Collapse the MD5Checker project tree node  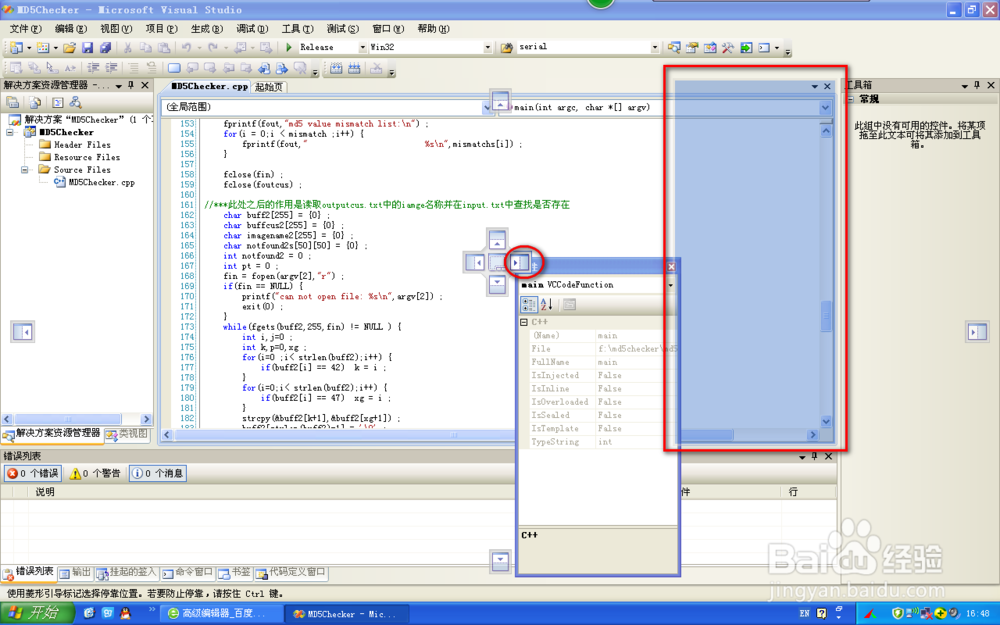pyautogui.click(x=10, y=132)
